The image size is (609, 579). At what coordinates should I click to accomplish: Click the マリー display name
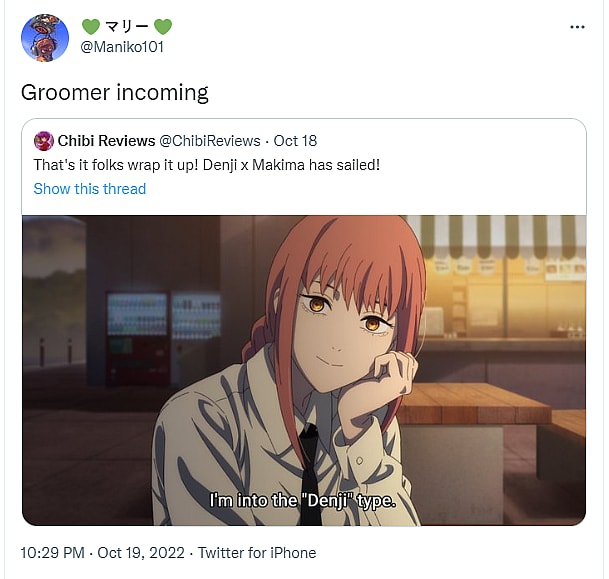point(127,27)
